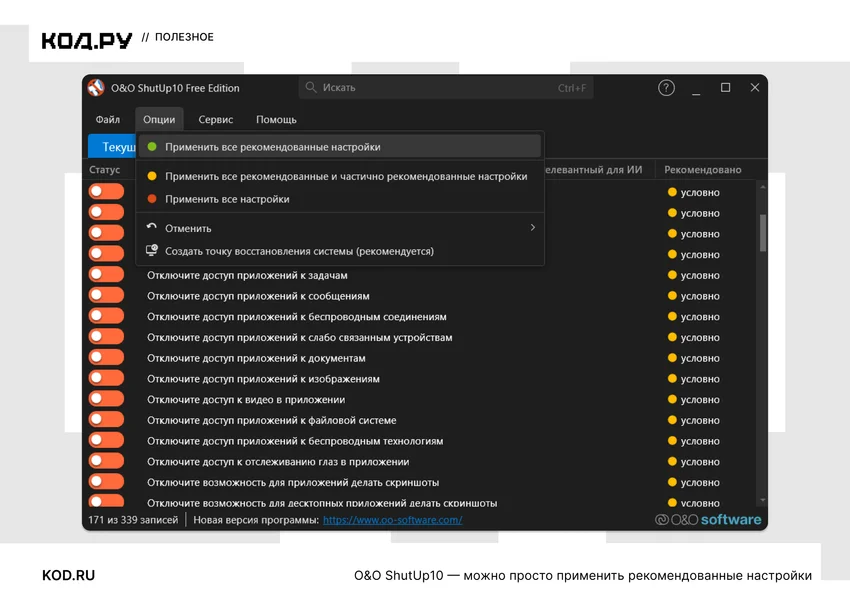Click the КОД.РУ site logo
The image size is (850, 605).
click(87, 40)
